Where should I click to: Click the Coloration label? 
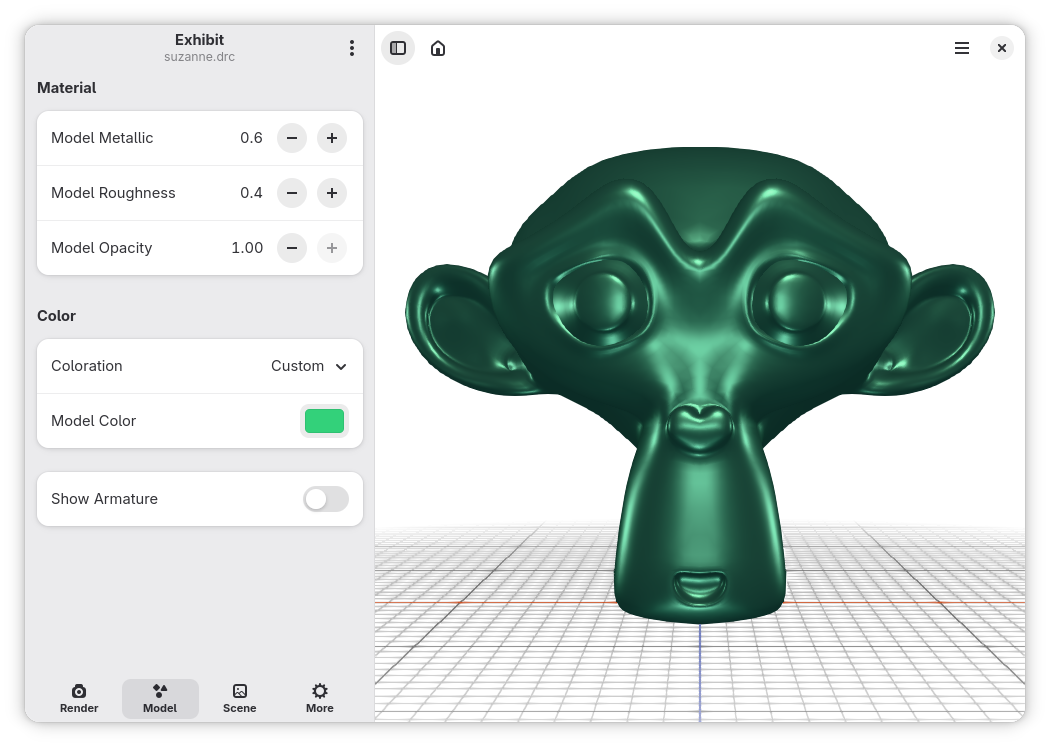tap(87, 366)
